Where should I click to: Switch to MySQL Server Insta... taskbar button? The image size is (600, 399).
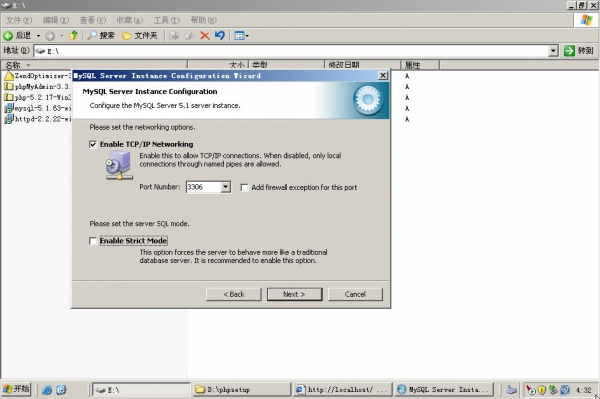(x=444, y=389)
